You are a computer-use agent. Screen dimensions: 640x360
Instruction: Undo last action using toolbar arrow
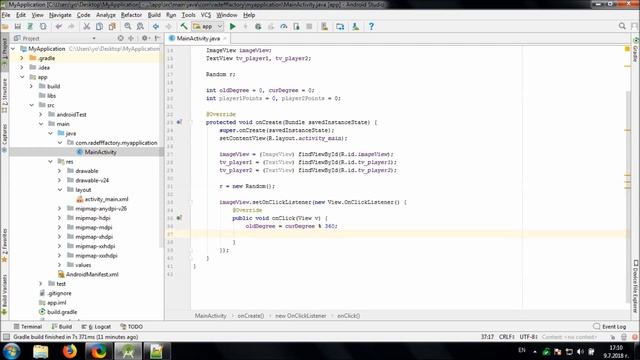click(x=59, y=27)
